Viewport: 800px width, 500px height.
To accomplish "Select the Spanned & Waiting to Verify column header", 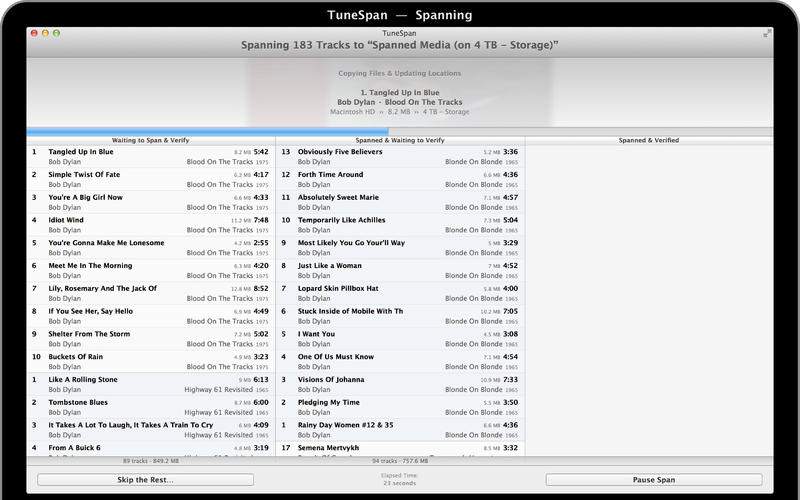I will [400, 140].
